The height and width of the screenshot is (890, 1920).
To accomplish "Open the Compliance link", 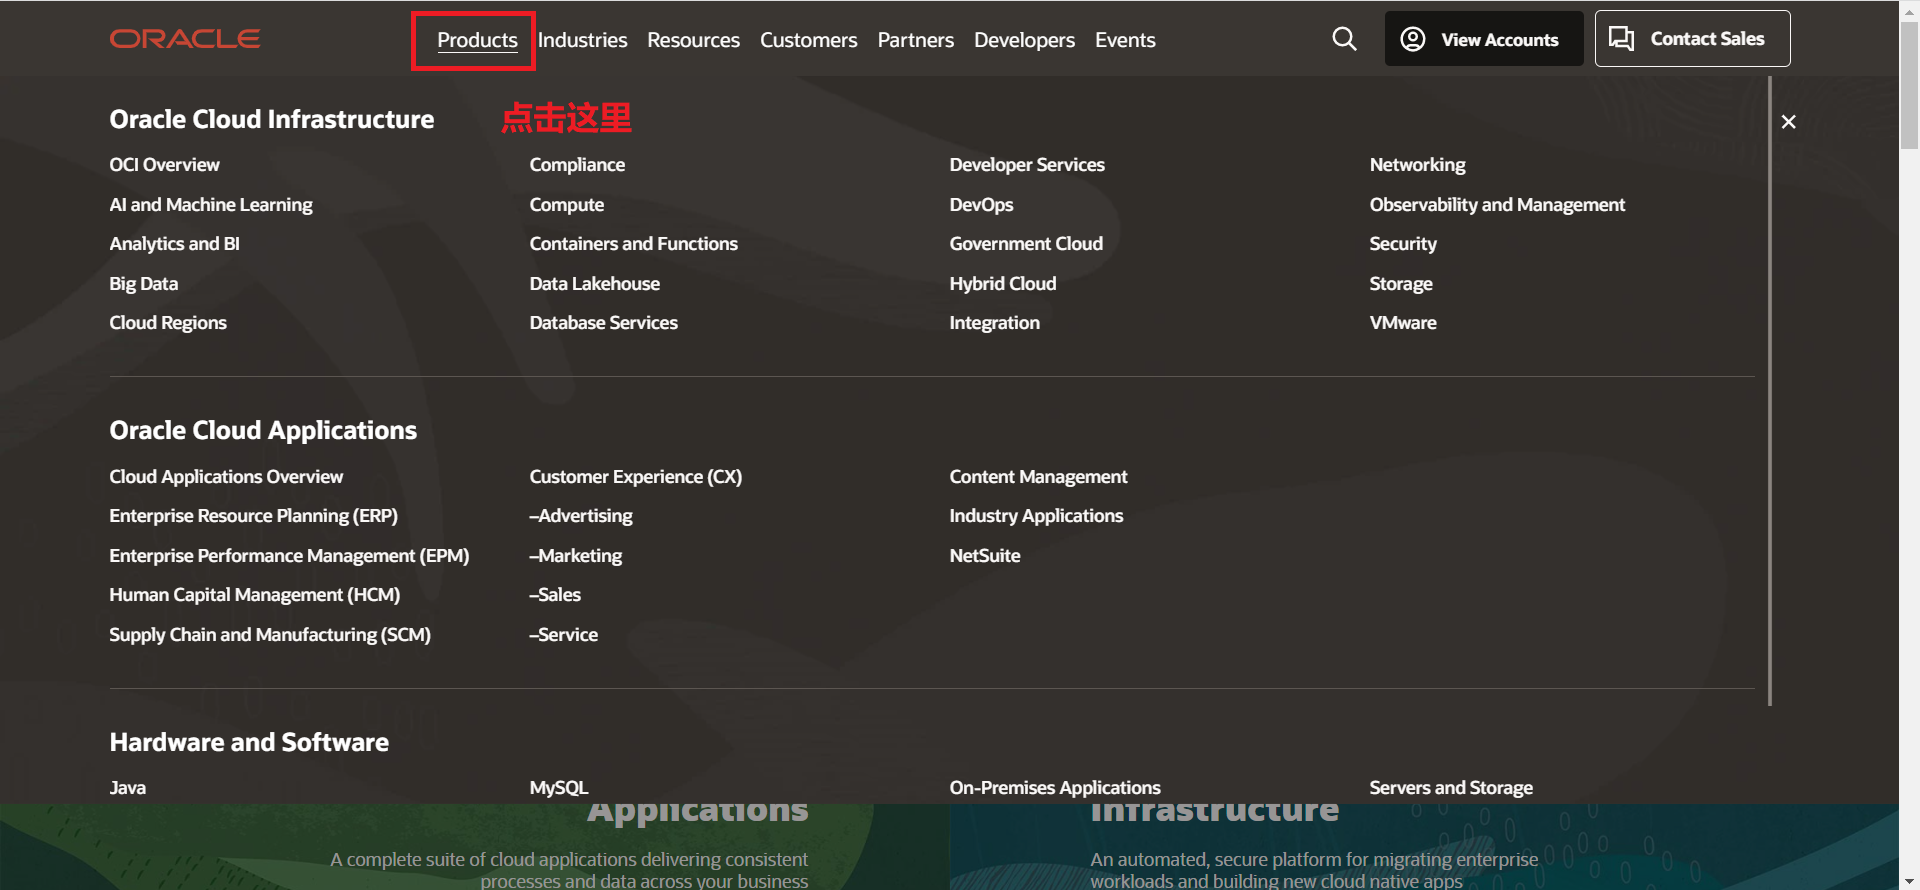I will tap(577, 165).
